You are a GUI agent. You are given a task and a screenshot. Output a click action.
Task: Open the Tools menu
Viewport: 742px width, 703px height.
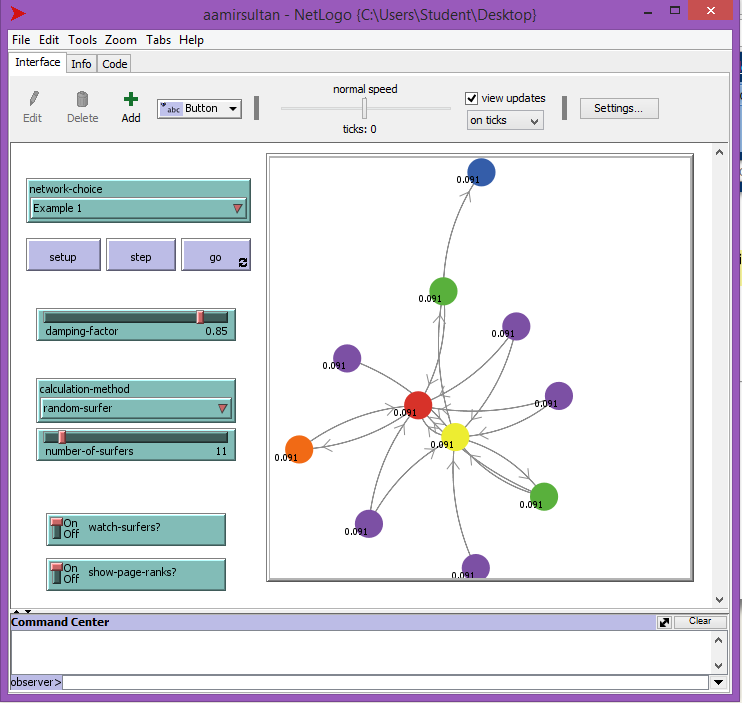pos(83,40)
